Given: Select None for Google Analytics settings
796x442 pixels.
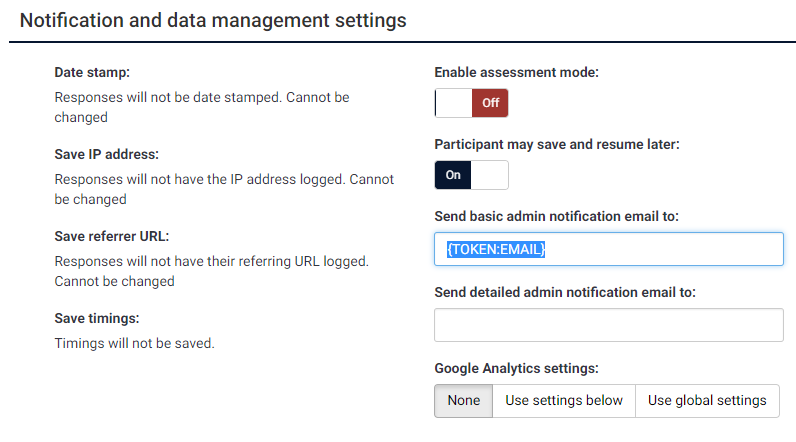Looking at the screenshot, I should click(464, 400).
